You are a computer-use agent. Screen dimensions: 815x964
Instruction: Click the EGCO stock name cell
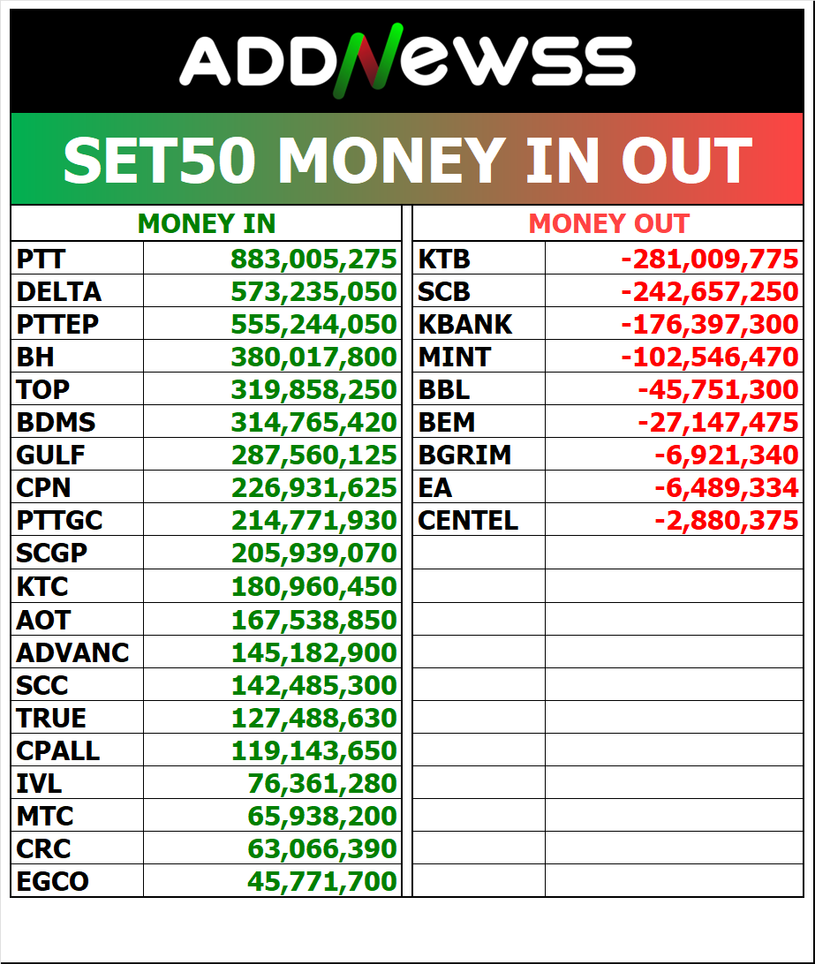(77, 882)
